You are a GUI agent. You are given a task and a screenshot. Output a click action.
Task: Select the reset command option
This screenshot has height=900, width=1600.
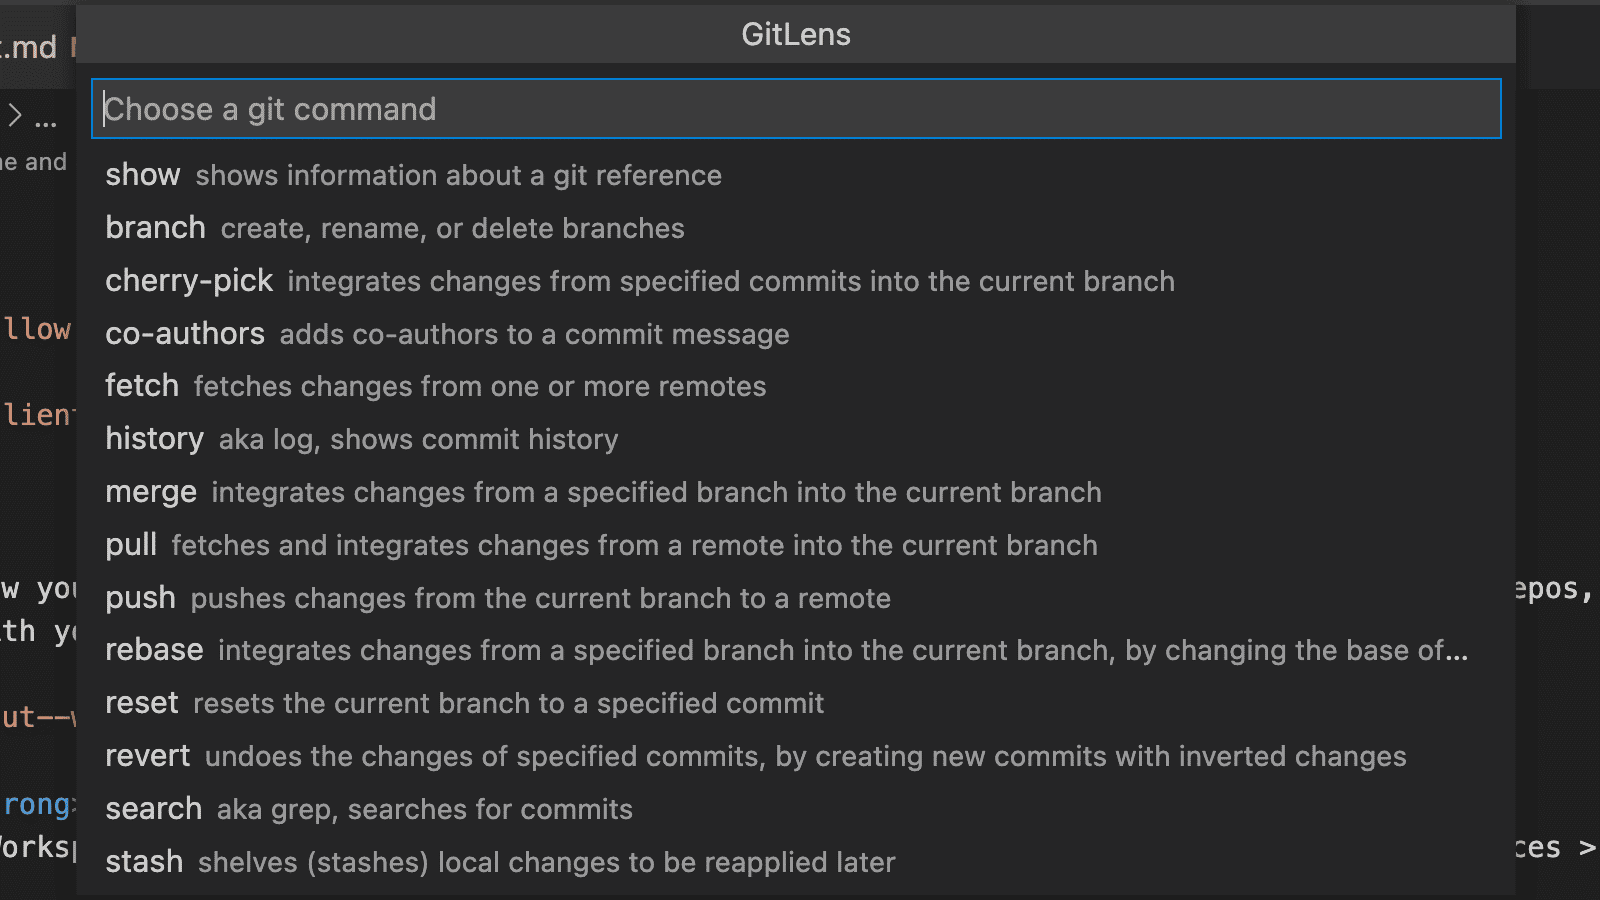point(796,703)
